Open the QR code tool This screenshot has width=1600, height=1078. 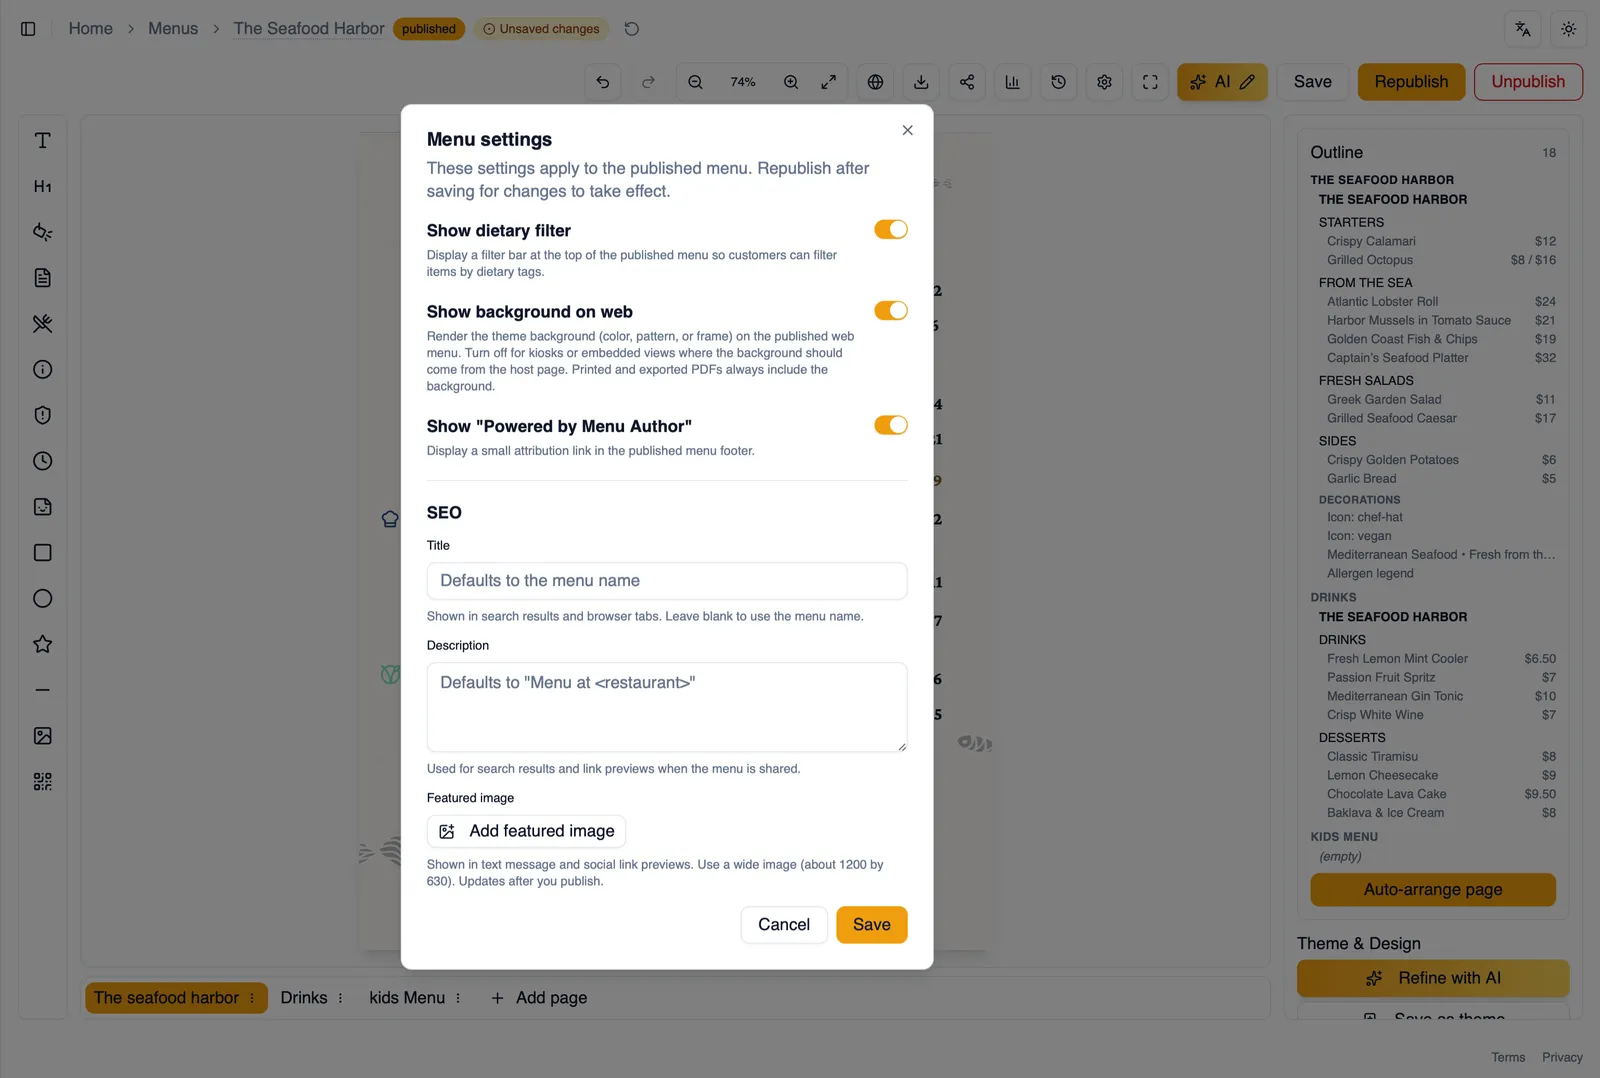coord(42,782)
